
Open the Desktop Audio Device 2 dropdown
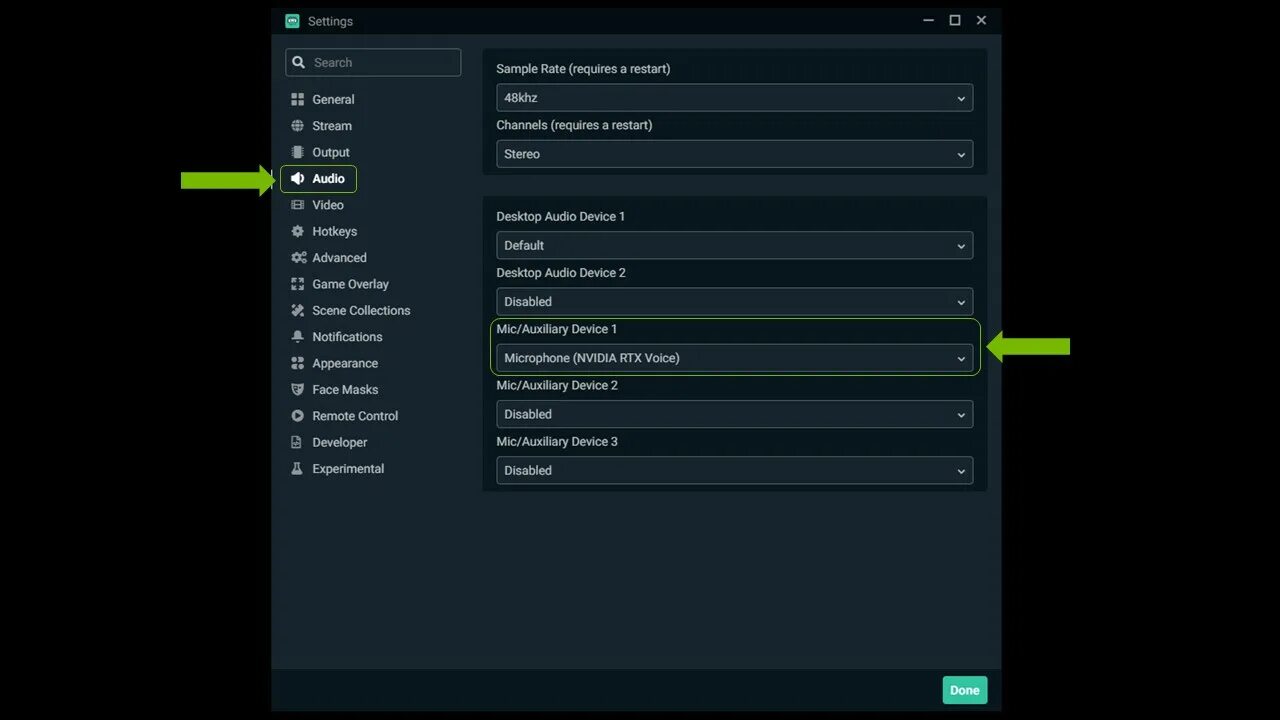point(735,301)
